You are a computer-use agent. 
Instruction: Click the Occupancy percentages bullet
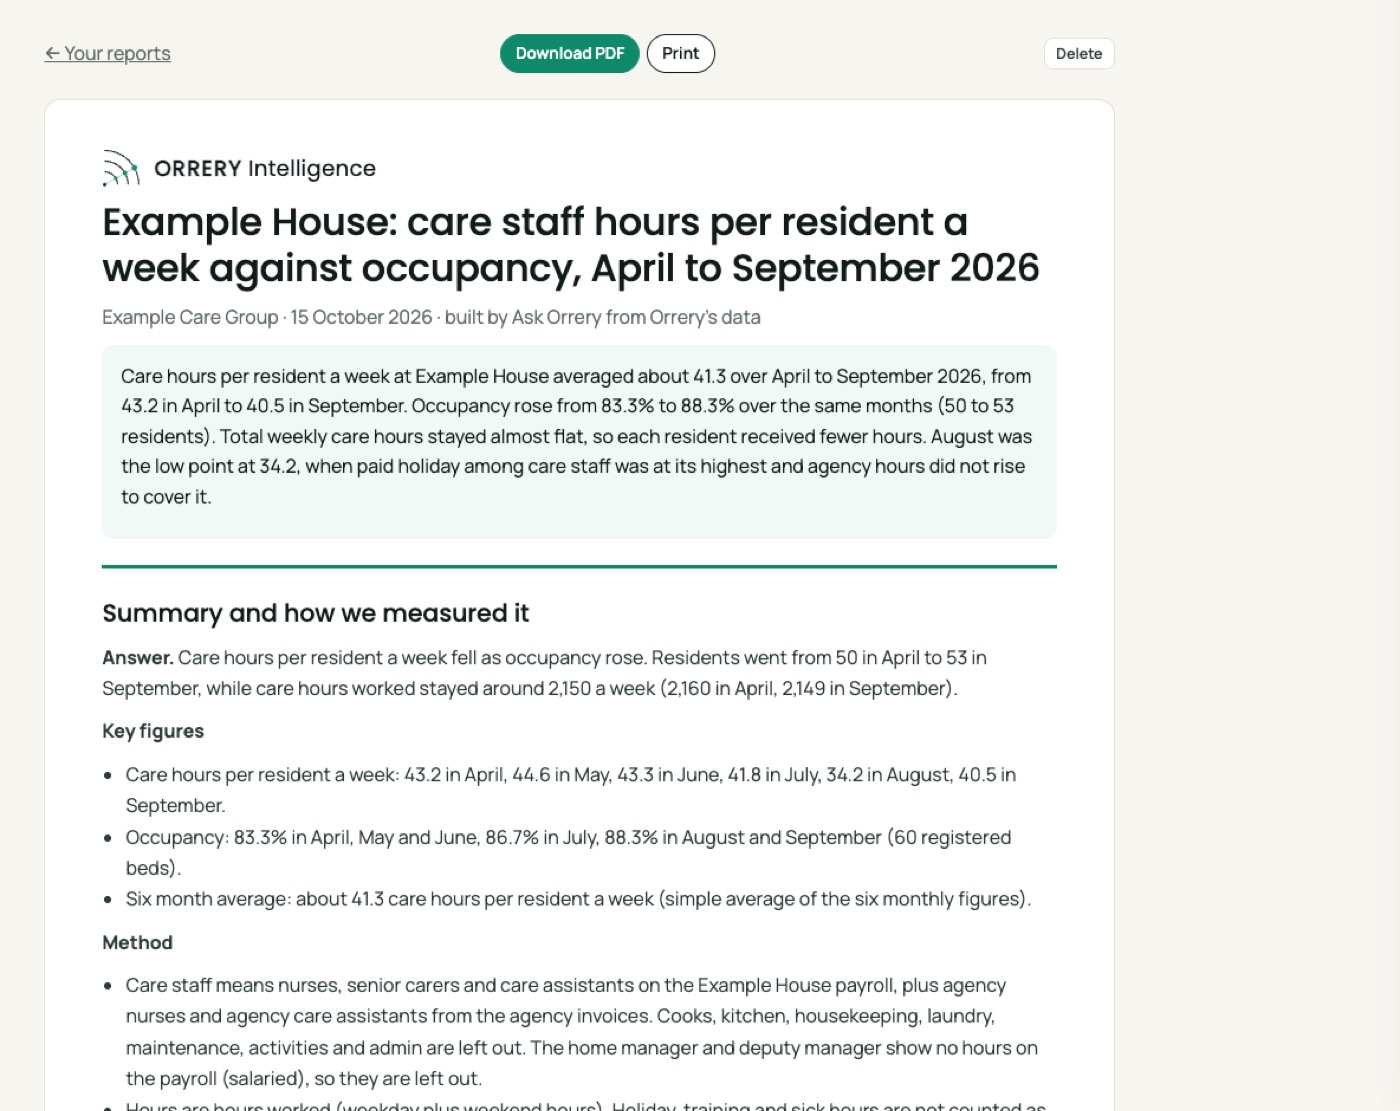(x=568, y=852)
